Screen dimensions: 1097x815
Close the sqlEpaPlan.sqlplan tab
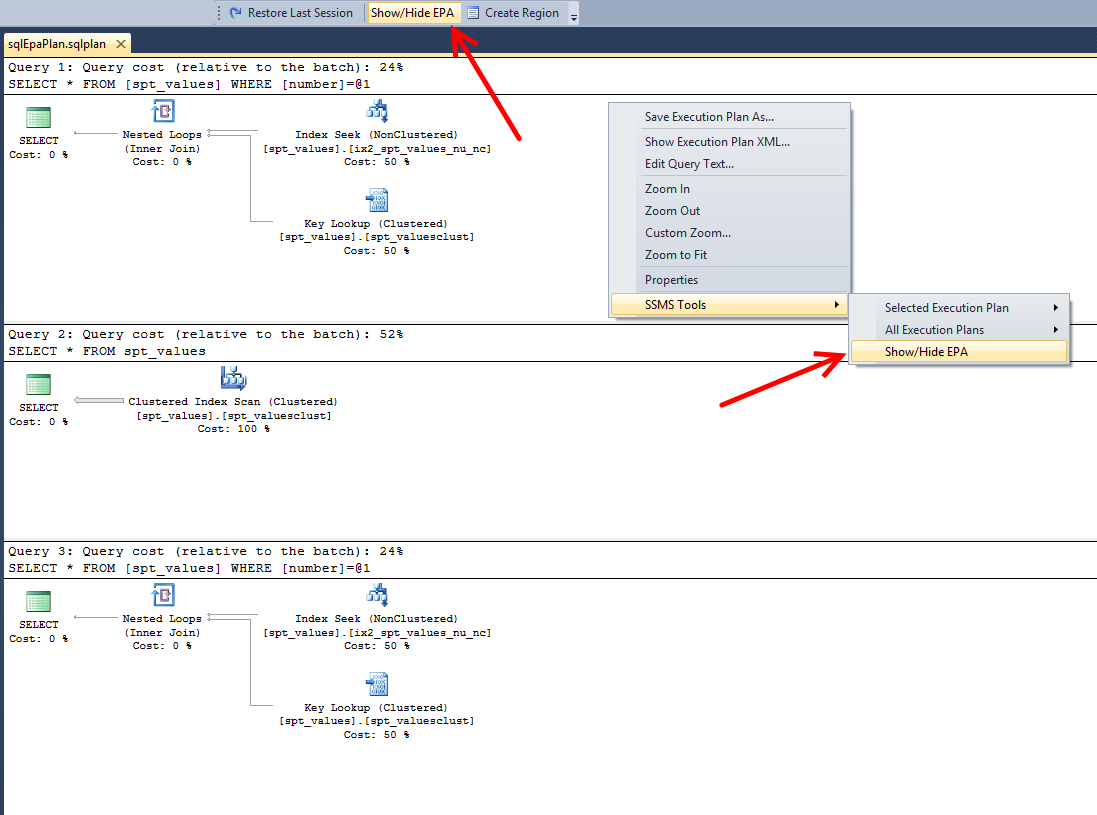coord(120,44)
